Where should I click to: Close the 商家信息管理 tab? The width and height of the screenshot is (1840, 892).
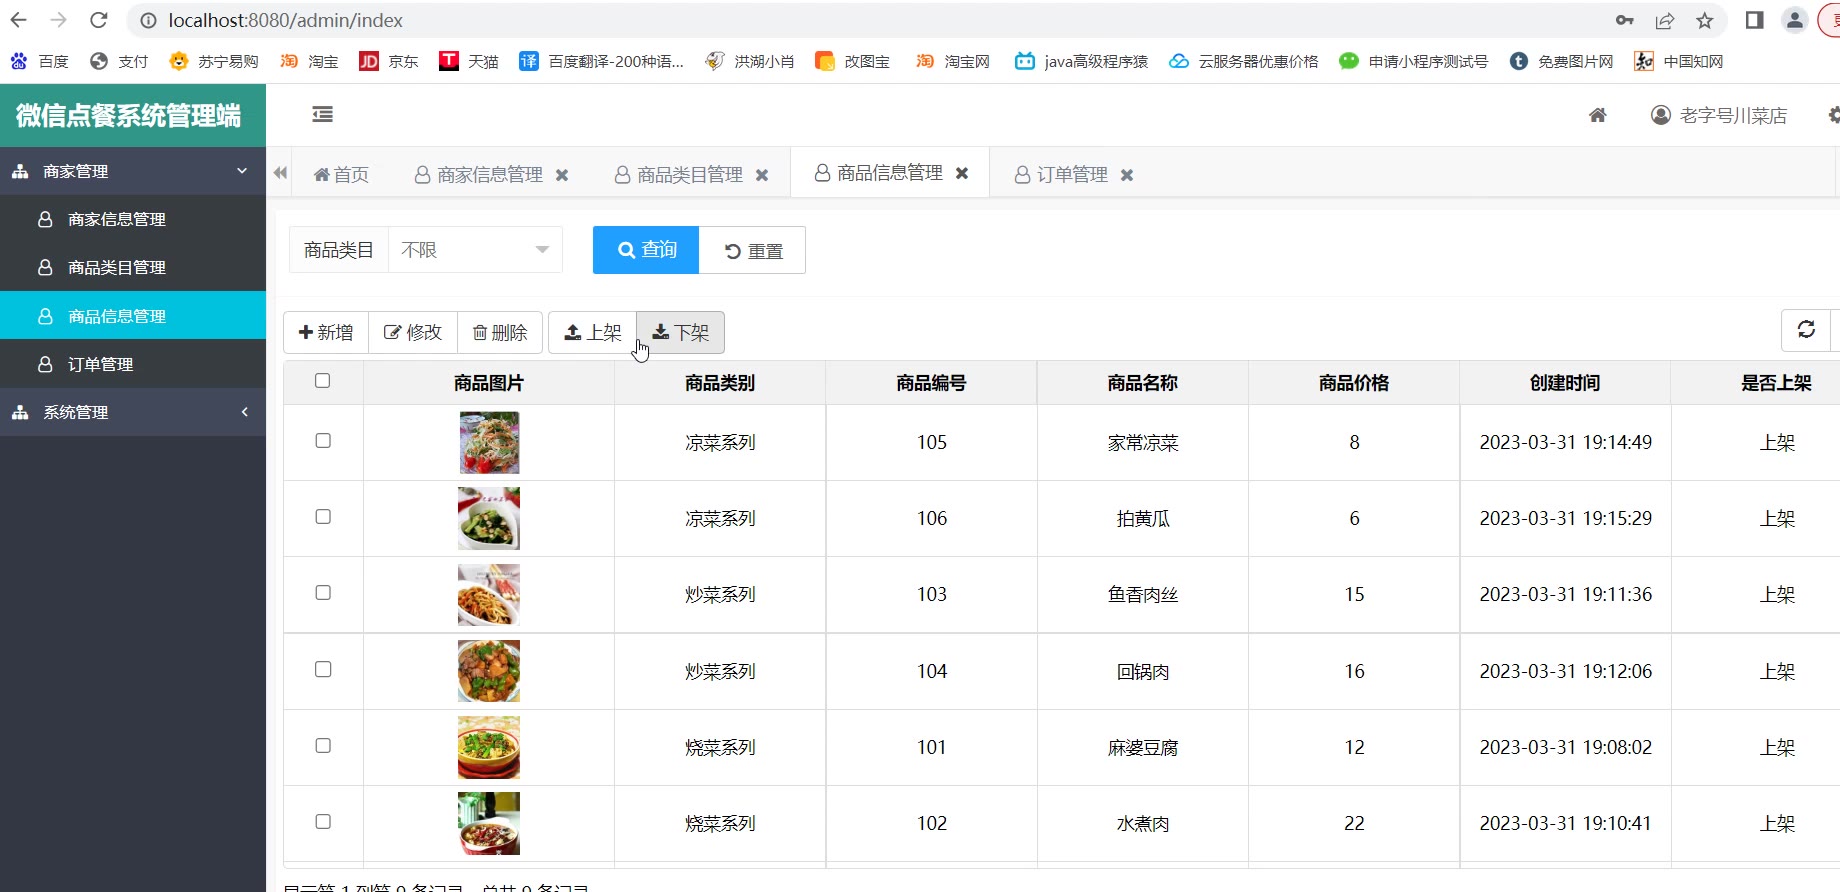562,175
